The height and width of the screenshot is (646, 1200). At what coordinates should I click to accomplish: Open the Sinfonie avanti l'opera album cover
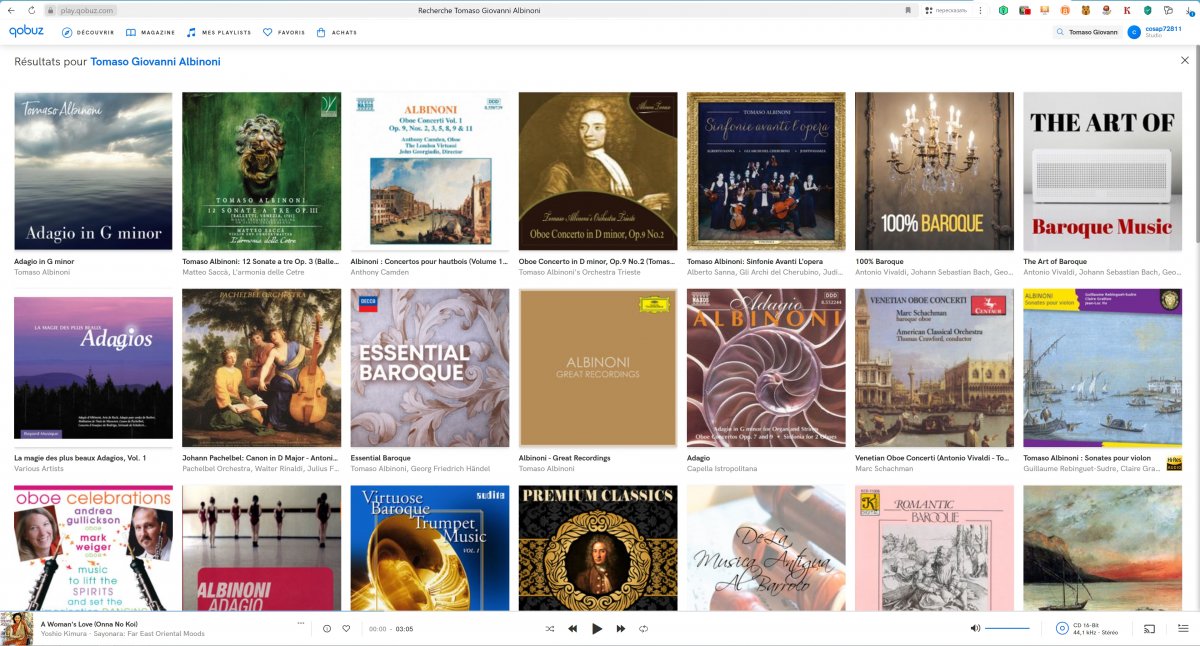(x=766, y=171)
